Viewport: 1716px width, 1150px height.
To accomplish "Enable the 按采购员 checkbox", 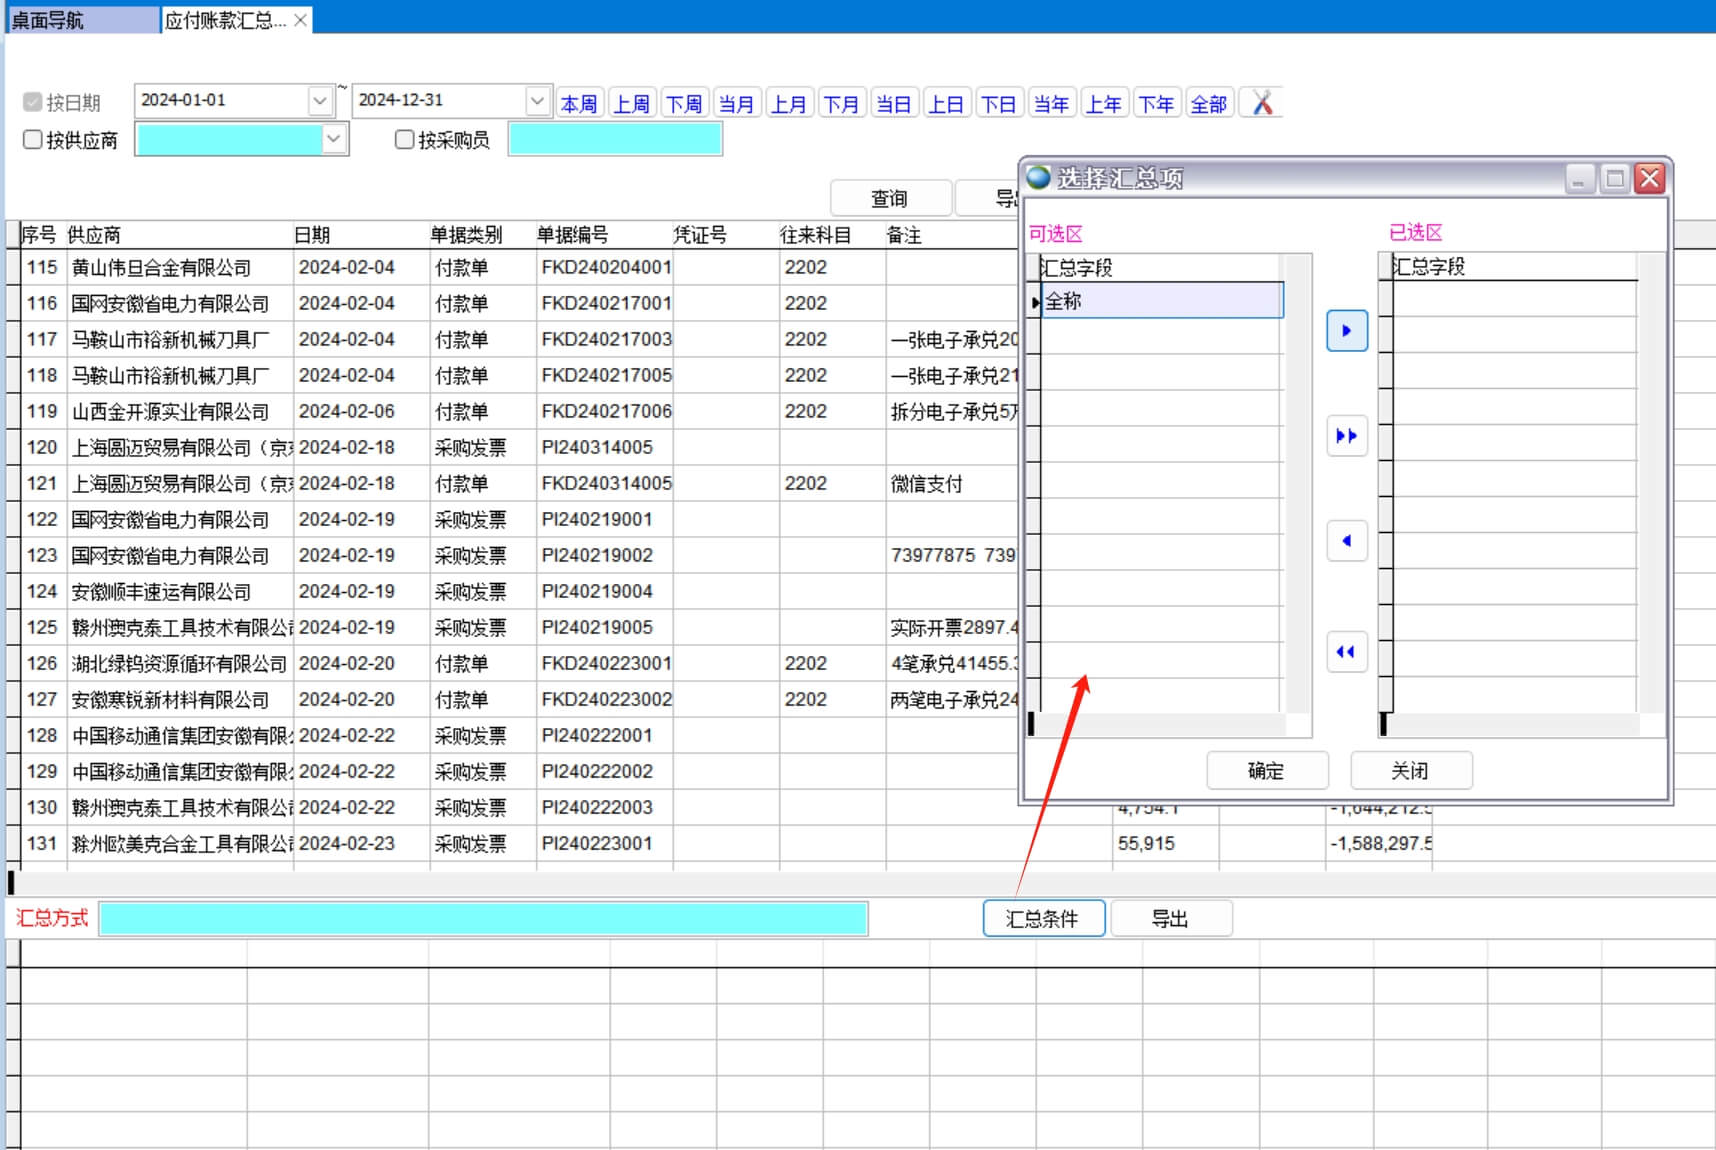I will click(x=404, y=140).
